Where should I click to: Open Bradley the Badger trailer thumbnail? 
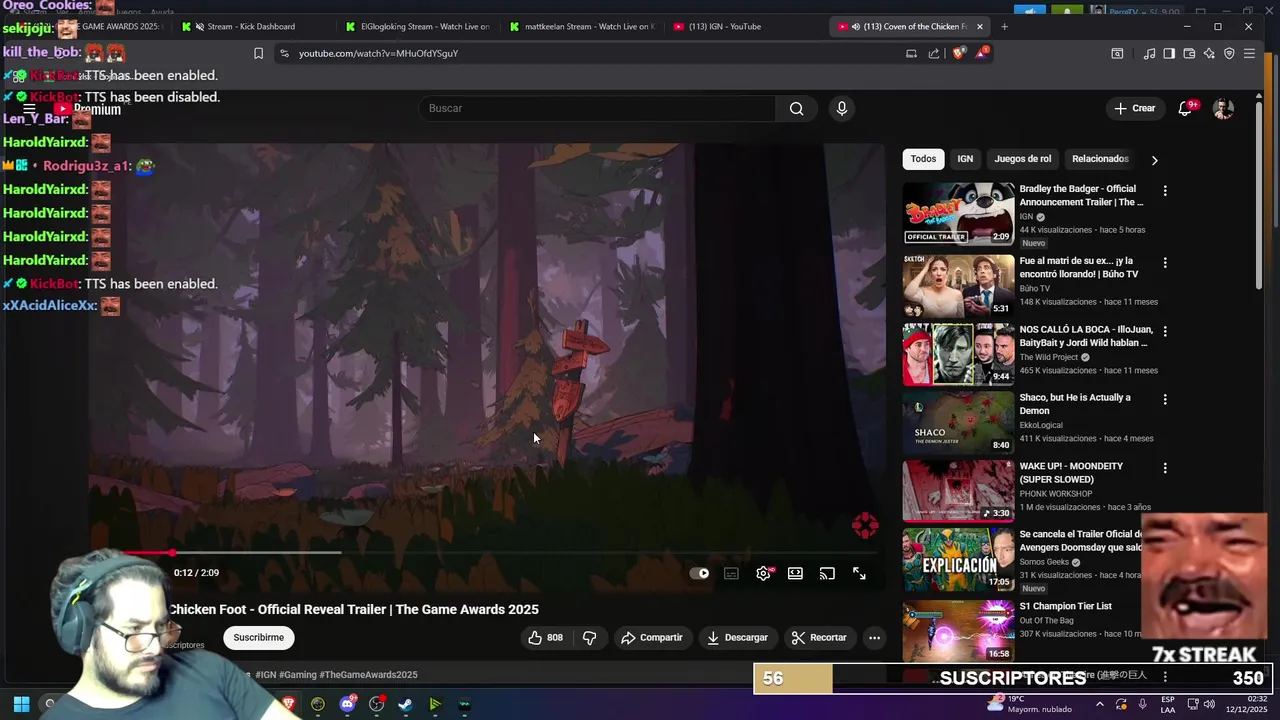point(958,213)
